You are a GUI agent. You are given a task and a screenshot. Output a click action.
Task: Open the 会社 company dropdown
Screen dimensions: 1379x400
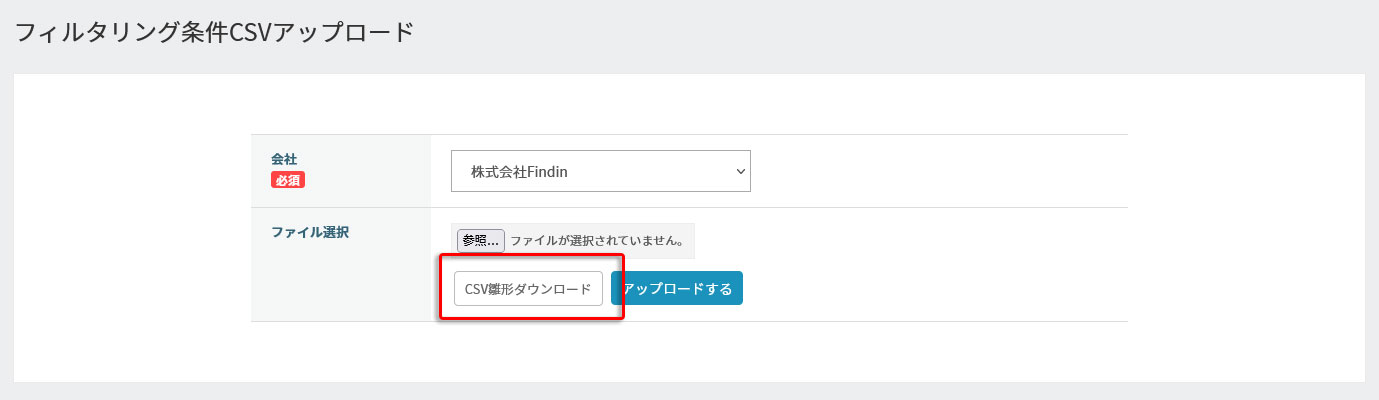(x=600, y=171)
